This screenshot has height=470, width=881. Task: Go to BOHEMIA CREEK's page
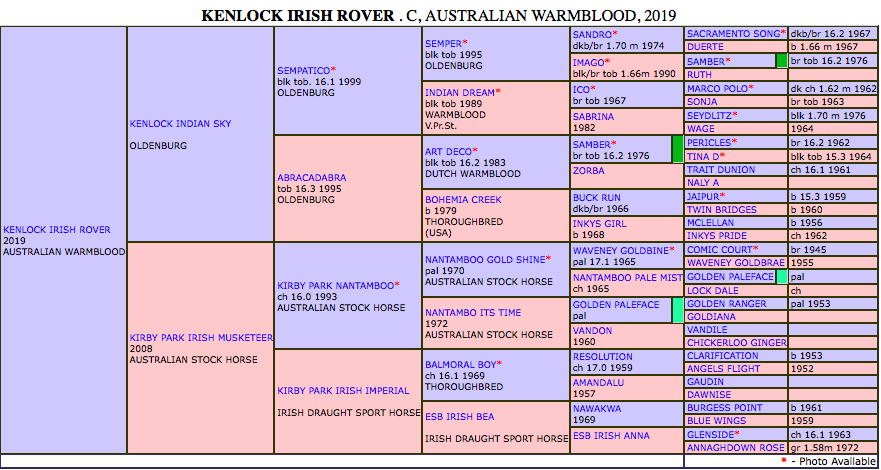coord(463,200)
